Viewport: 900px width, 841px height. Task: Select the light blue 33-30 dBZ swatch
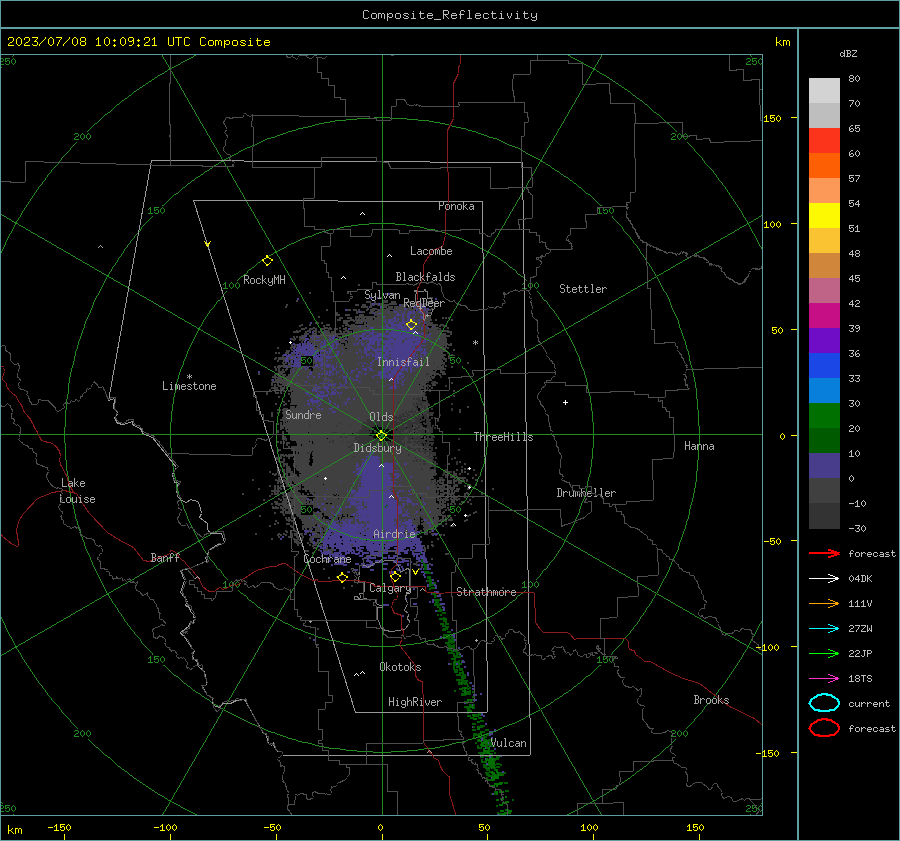(824, 391)
